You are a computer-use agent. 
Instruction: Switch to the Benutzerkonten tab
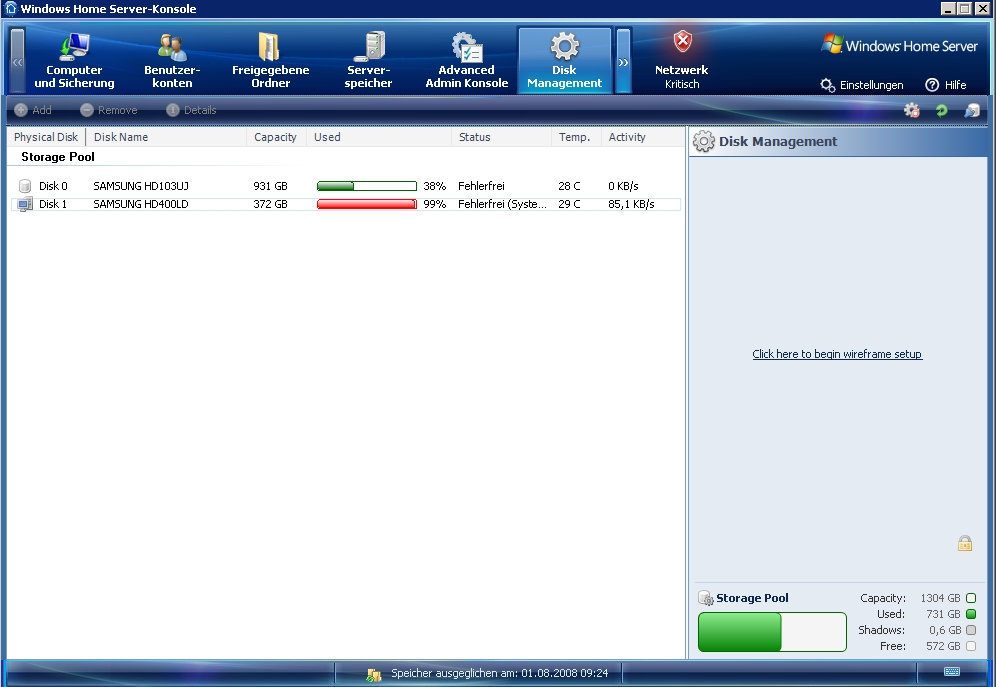(x=172, y=60)
